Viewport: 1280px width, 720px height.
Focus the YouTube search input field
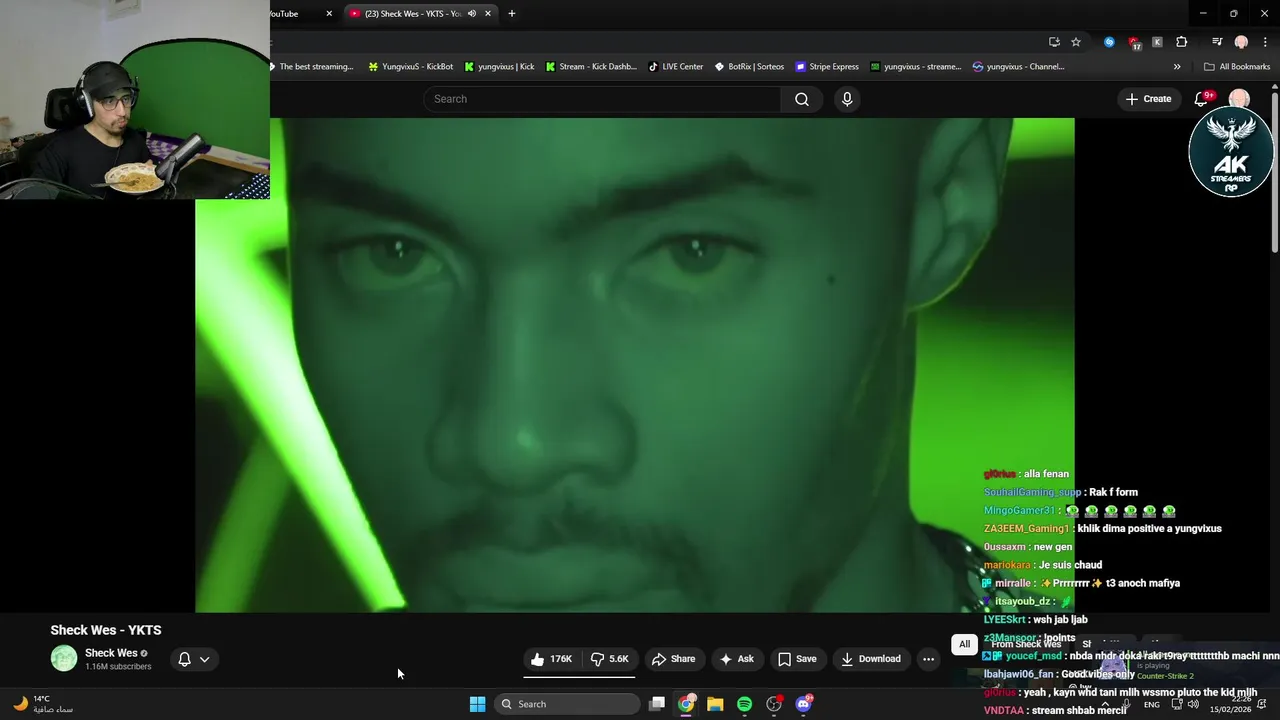coord(602,99)
